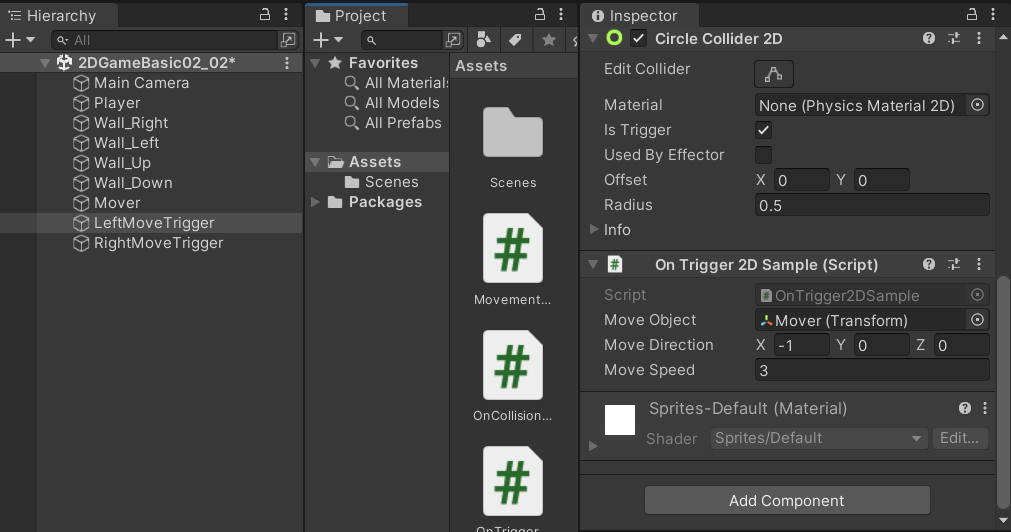Uncheck the Is Trigger checkbox
This screenshot has height=532, width=1011.
coord(763,130)
